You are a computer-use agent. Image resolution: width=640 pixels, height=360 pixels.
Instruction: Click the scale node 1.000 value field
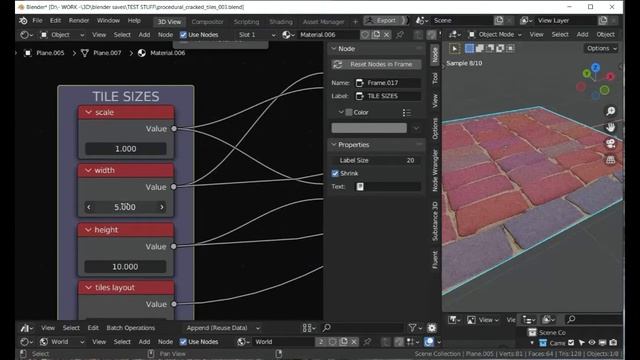(126, 149)
